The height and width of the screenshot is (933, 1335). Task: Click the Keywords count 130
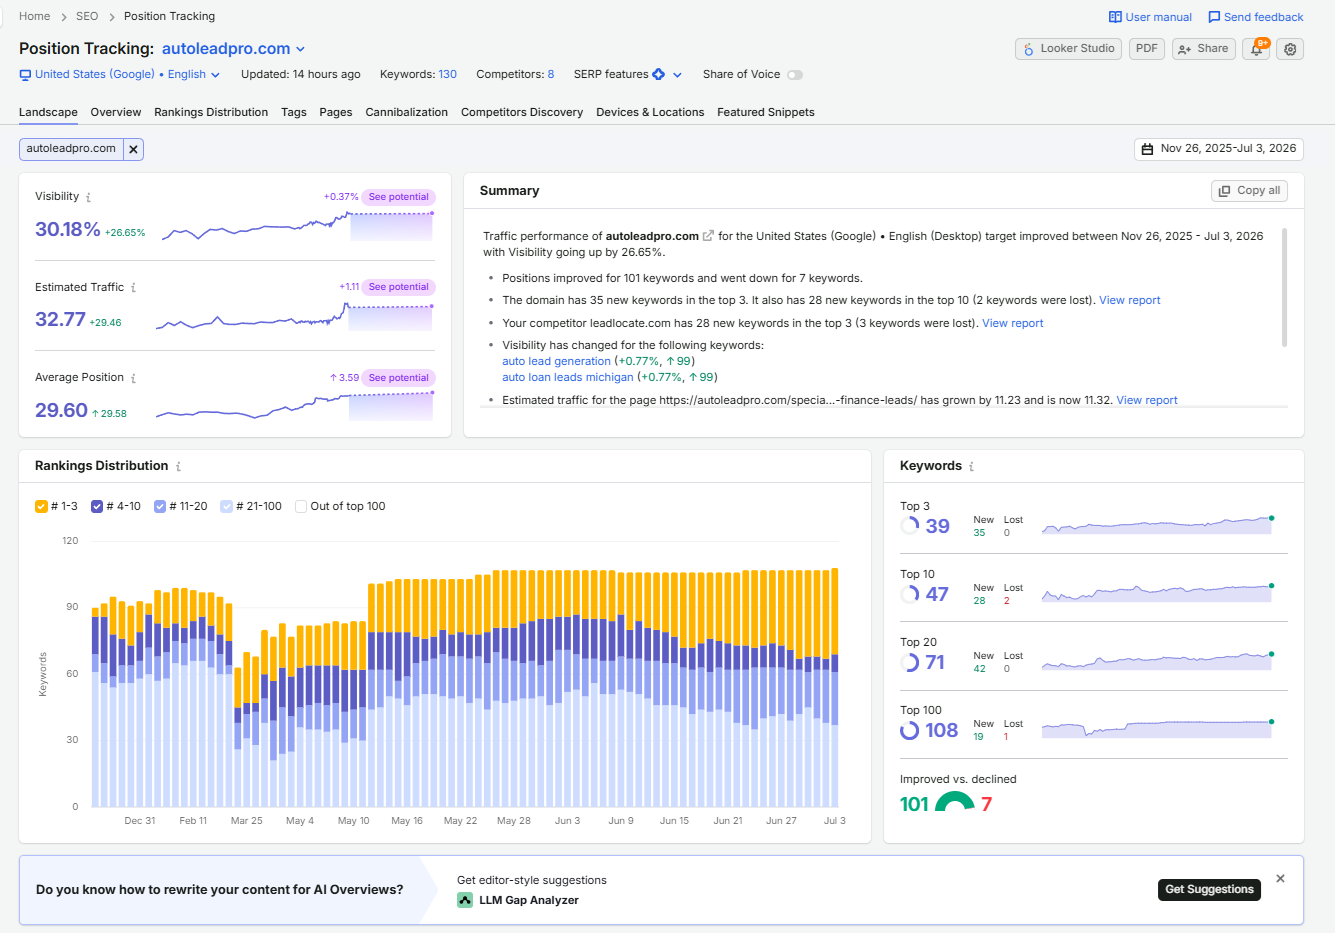click(447, 75)
